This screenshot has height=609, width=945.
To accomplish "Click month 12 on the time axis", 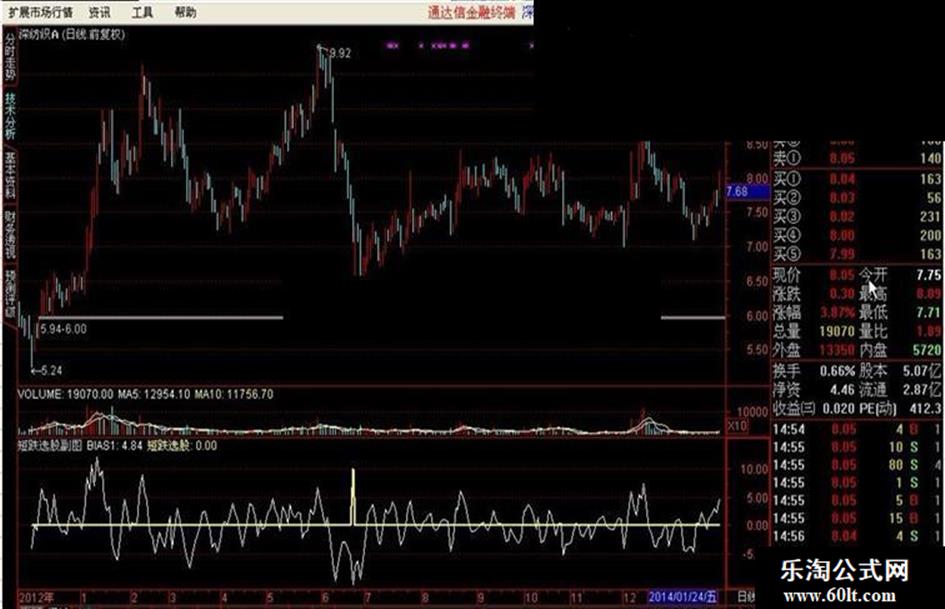I will (630, 598).
